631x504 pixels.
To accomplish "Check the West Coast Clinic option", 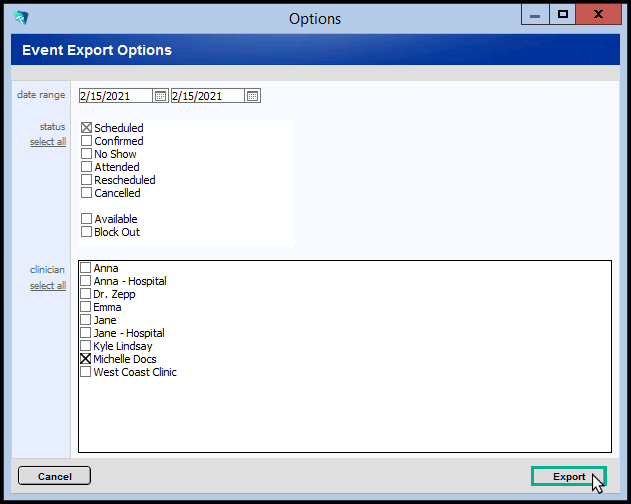I will tap(86, 372).
